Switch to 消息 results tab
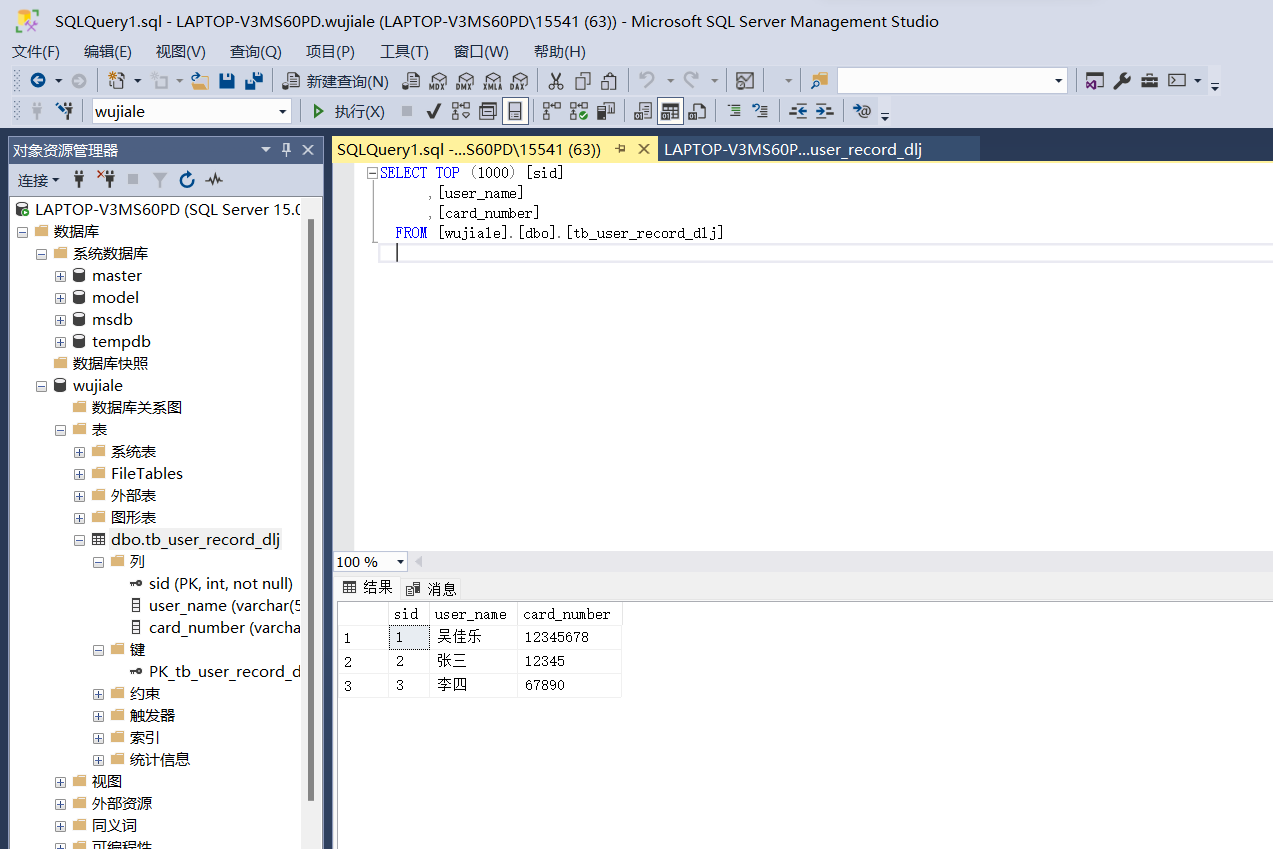1273x849 pixels. click(x=432, y=588)
